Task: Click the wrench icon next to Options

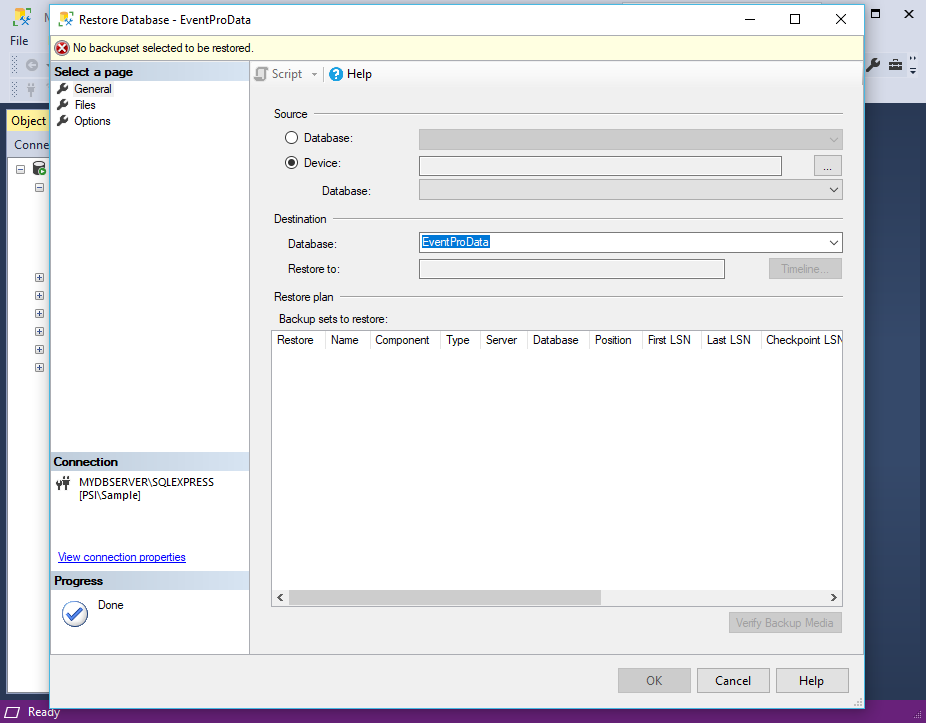Action: pos(63,120)
